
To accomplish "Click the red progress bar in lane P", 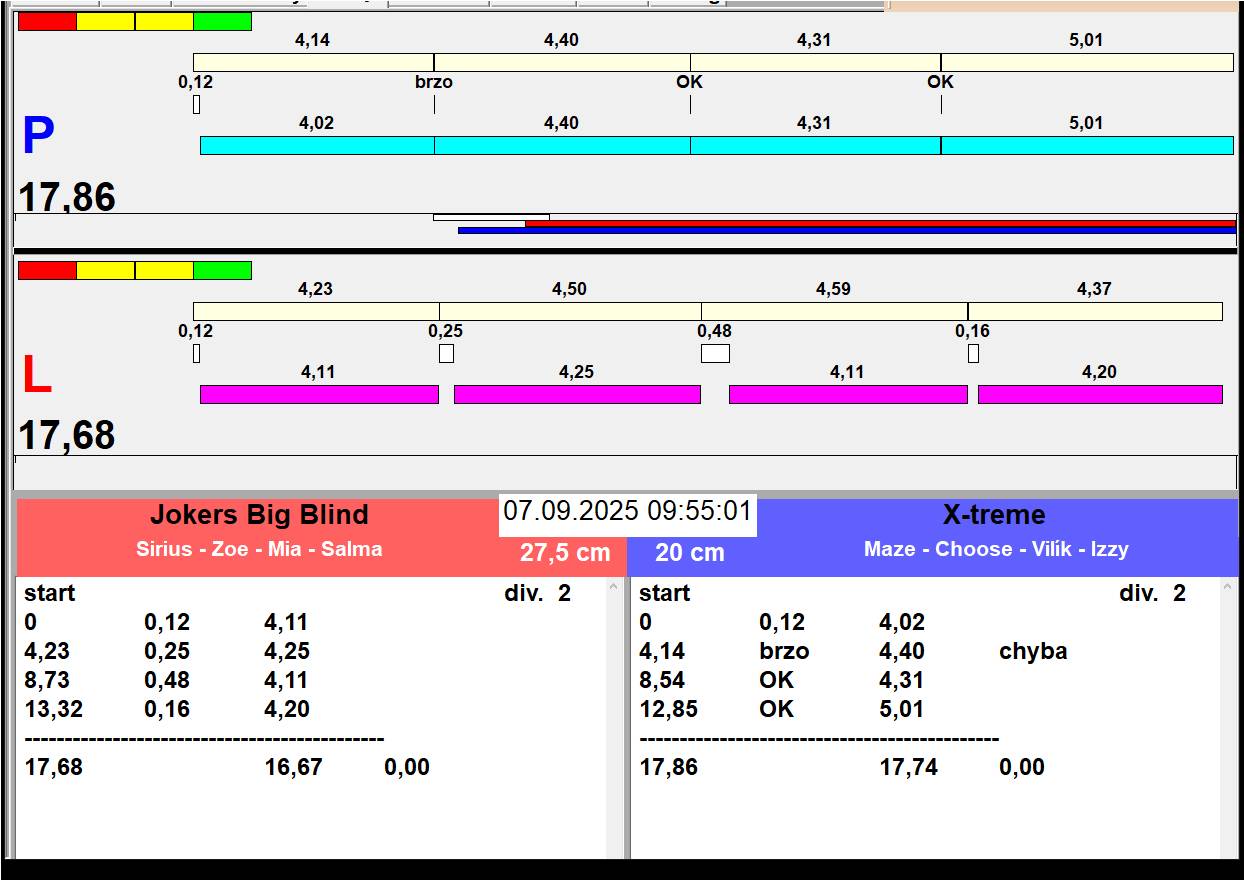I will coord(880,224).
